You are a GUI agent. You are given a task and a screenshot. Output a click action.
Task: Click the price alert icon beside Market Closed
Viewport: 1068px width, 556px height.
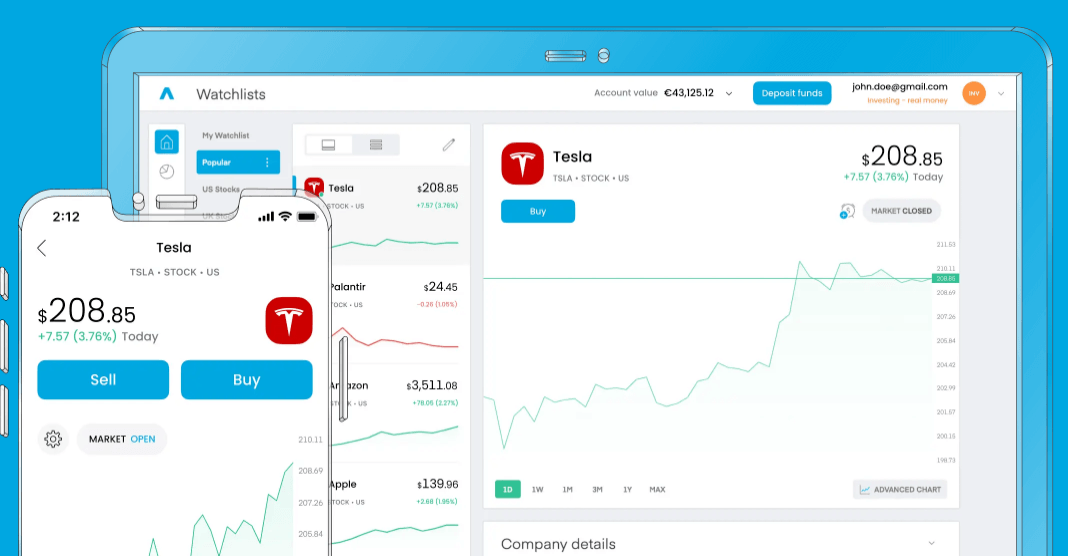[847, 211]
